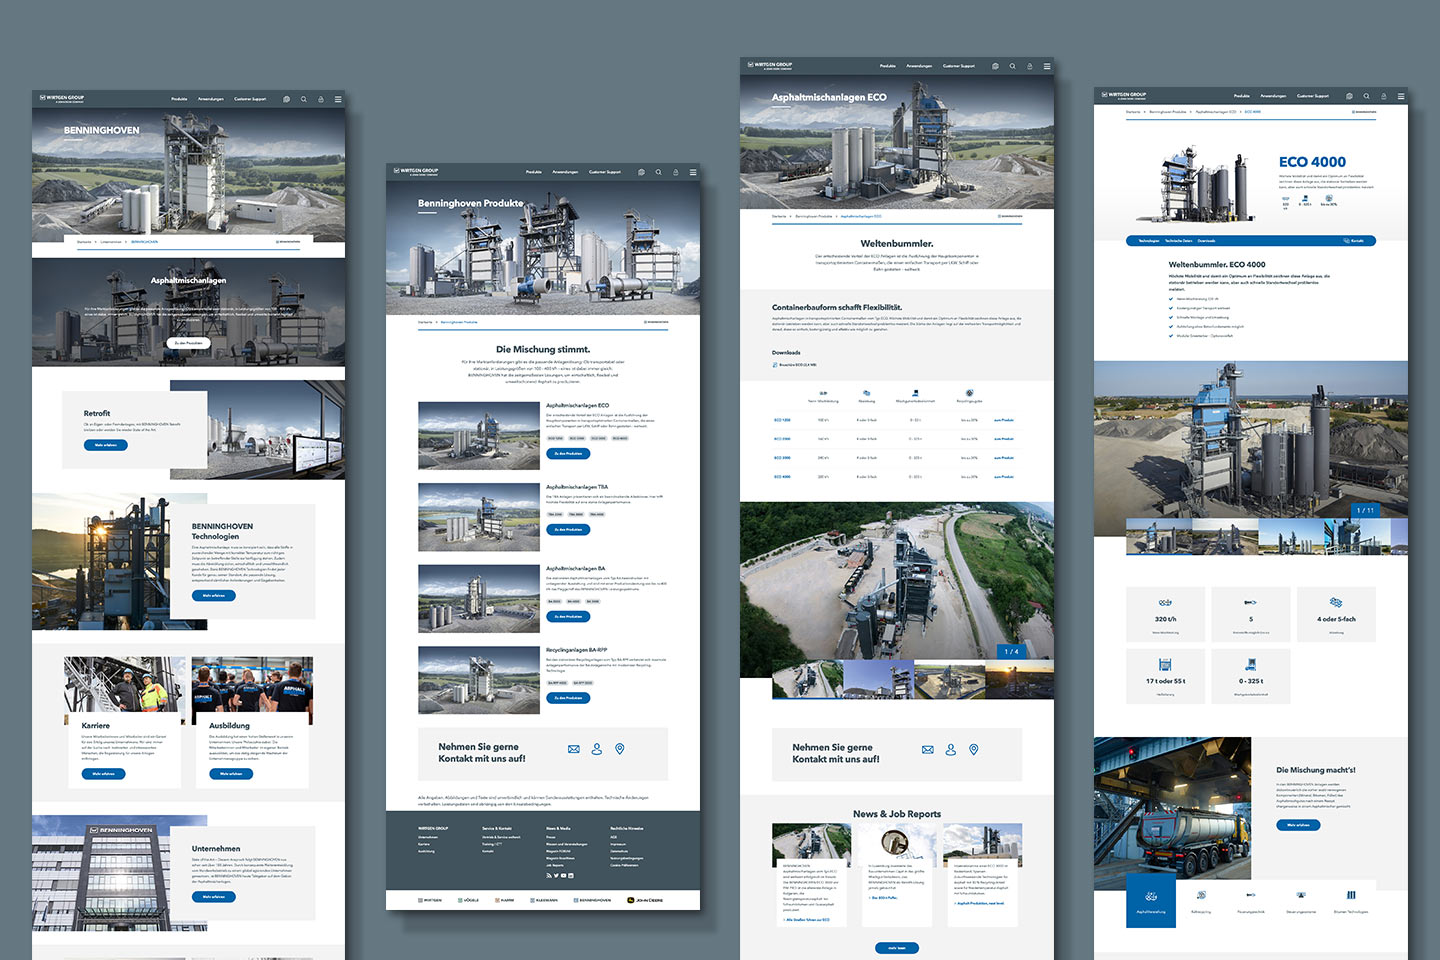
Task: Select Technologien tab on ECO 4000 page
Action: 1149,241
